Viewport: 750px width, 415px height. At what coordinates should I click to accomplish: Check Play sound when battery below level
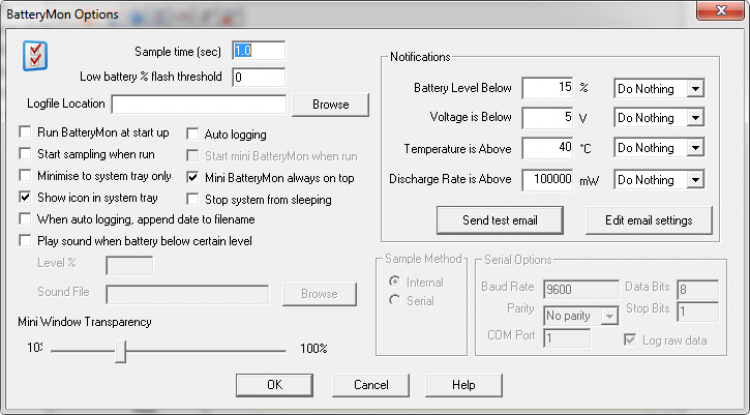pyautogui.click(x=25, y=240)
